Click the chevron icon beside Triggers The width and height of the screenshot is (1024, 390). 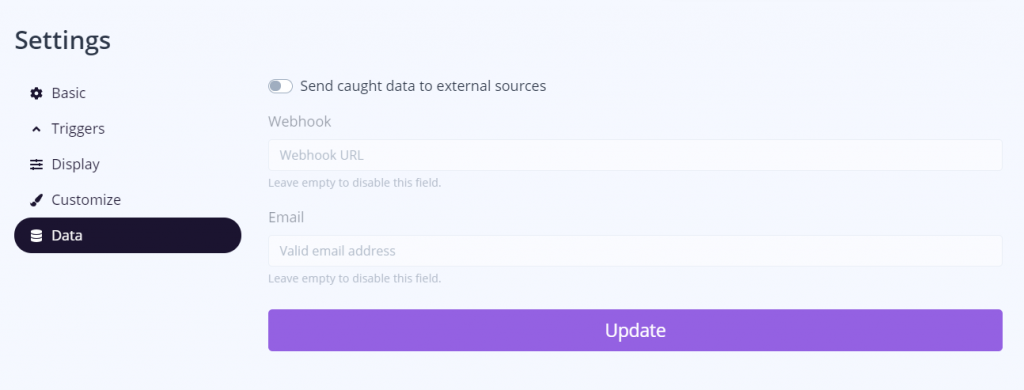[x=36, y=129]
